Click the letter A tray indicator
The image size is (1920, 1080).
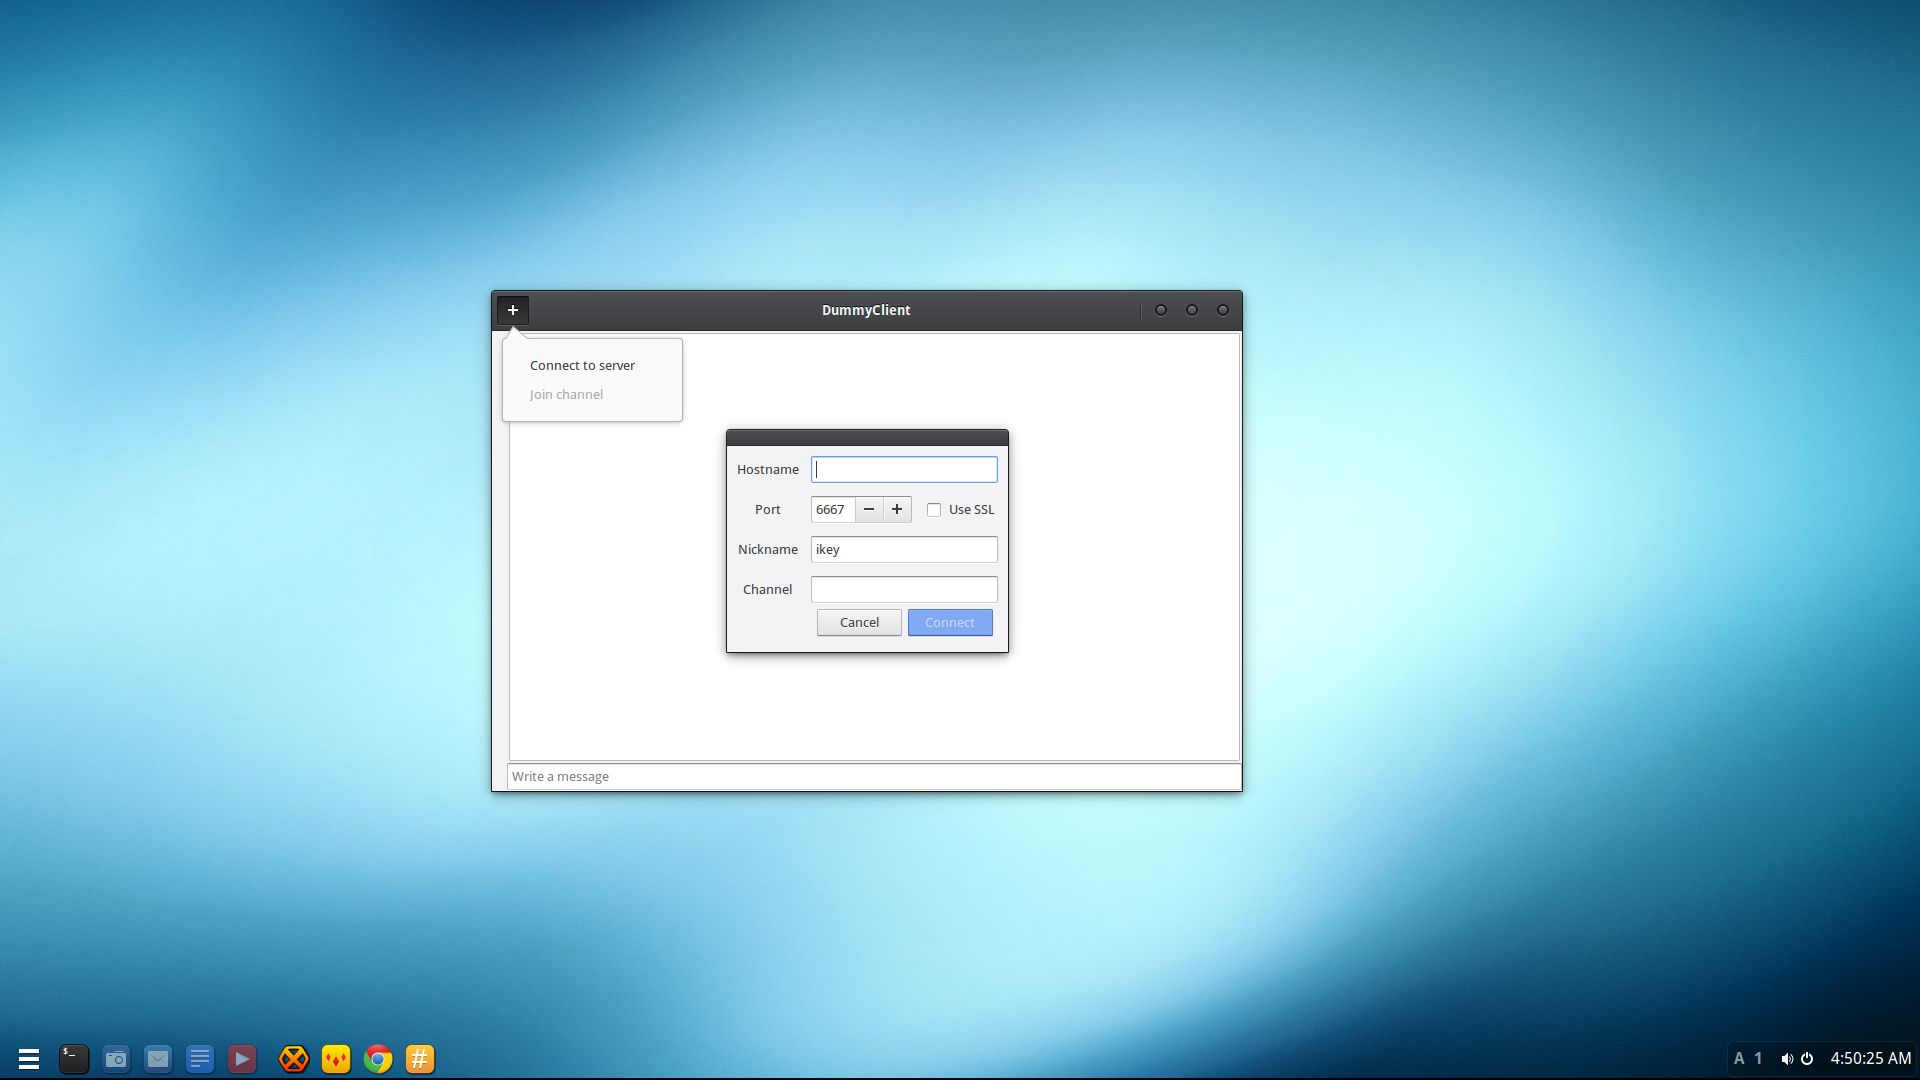tap(1739, 1058)
